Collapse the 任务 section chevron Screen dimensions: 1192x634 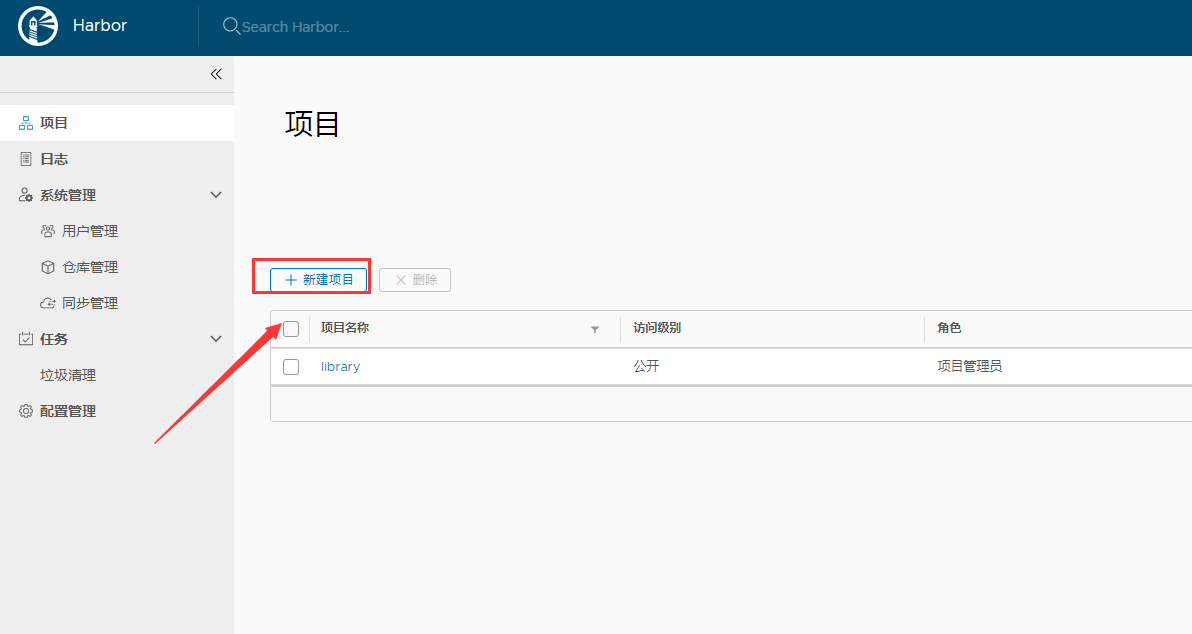[216, 339]
